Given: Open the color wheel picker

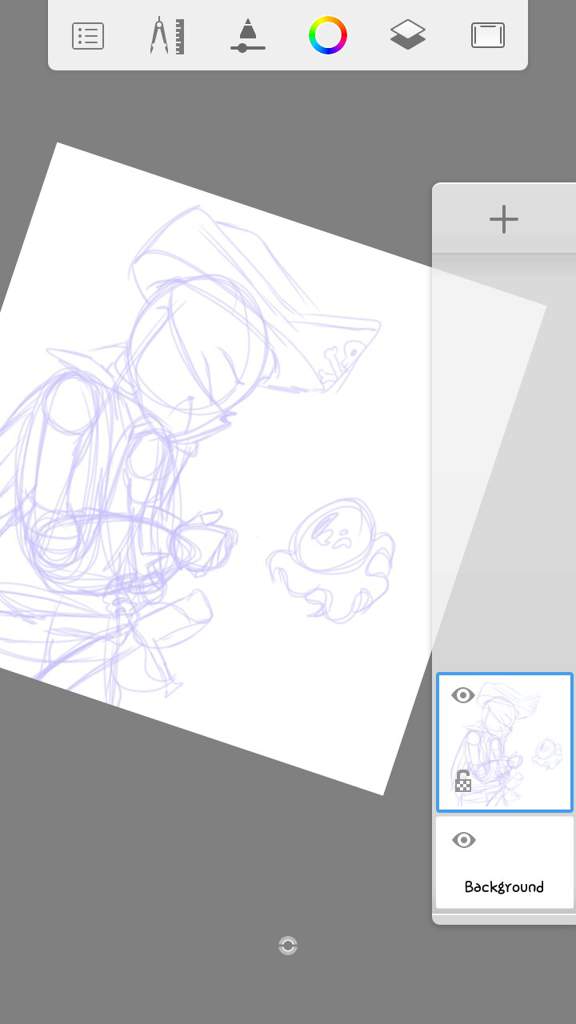Looking at the screenshot, I should pos(328,35).
